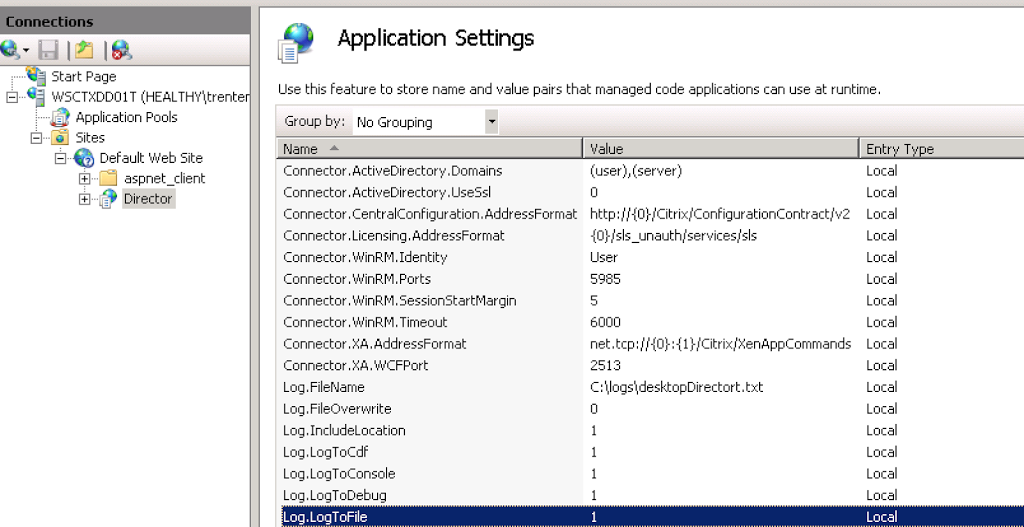Click the Default Web Site globe icon
The image size is (1024, 527).
pyautogui.click(x=84, y=158)
